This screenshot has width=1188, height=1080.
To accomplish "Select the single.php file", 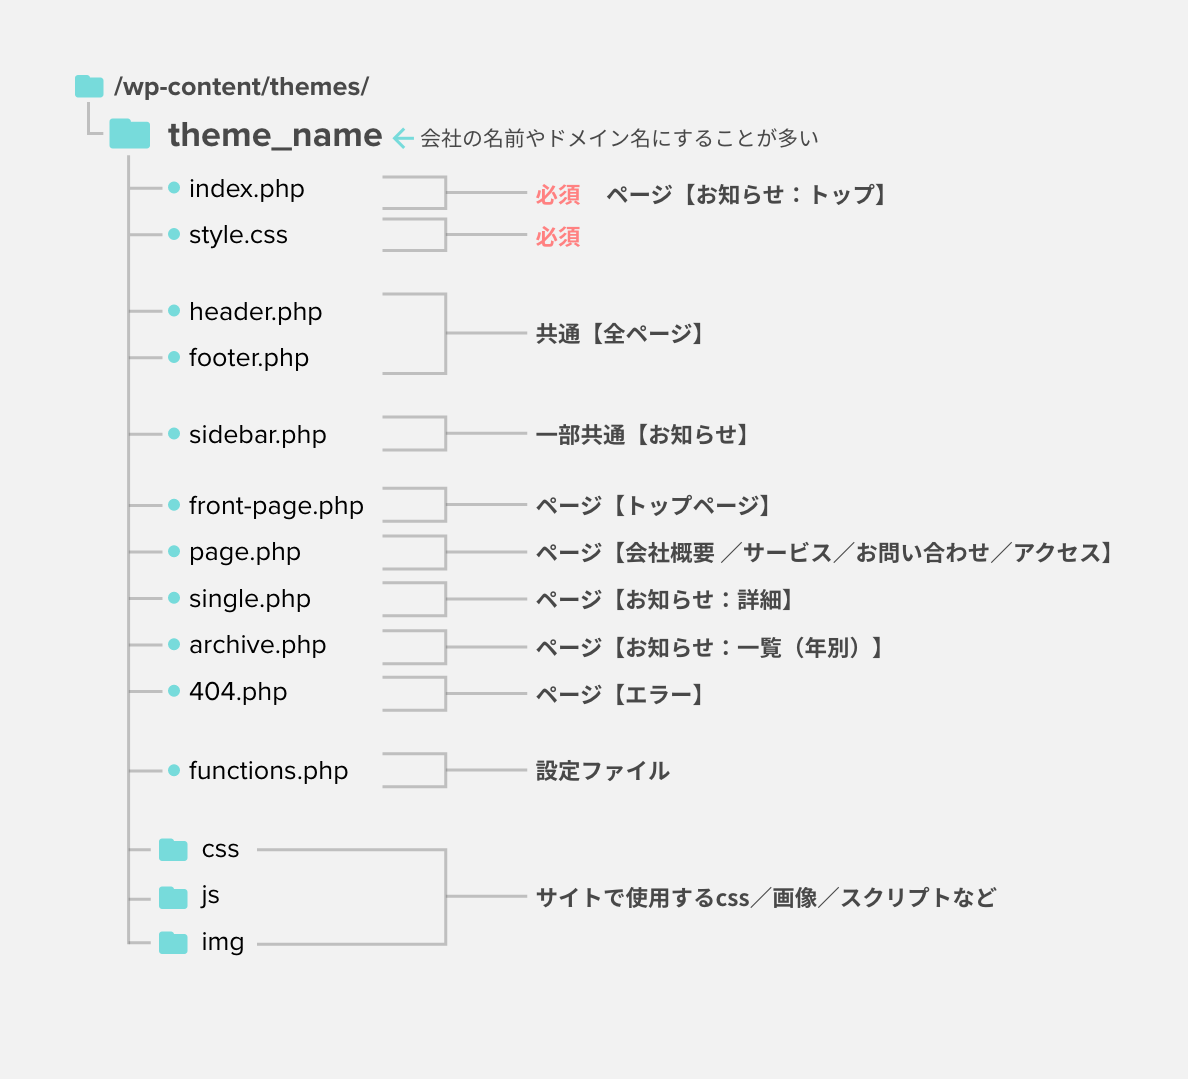I will click(x=249, y=599).
